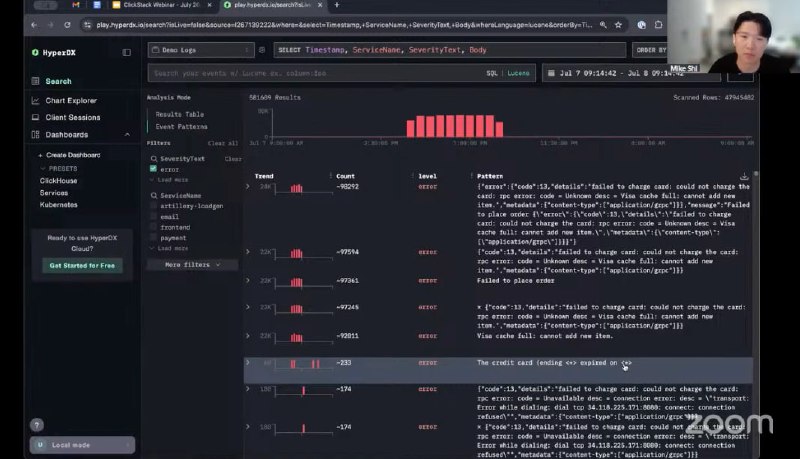800x459 pixels.
Task: Click the Count column header
Action: [345, 176]
